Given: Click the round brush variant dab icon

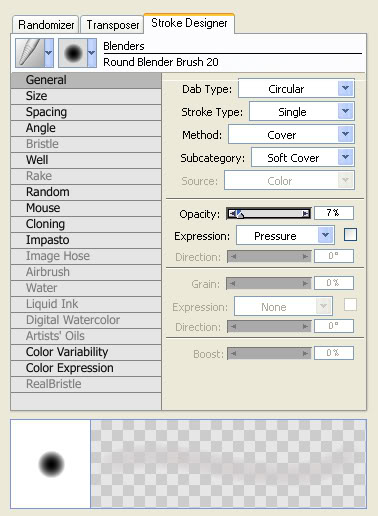Looking at the screenshot, I should pos(73,53).
